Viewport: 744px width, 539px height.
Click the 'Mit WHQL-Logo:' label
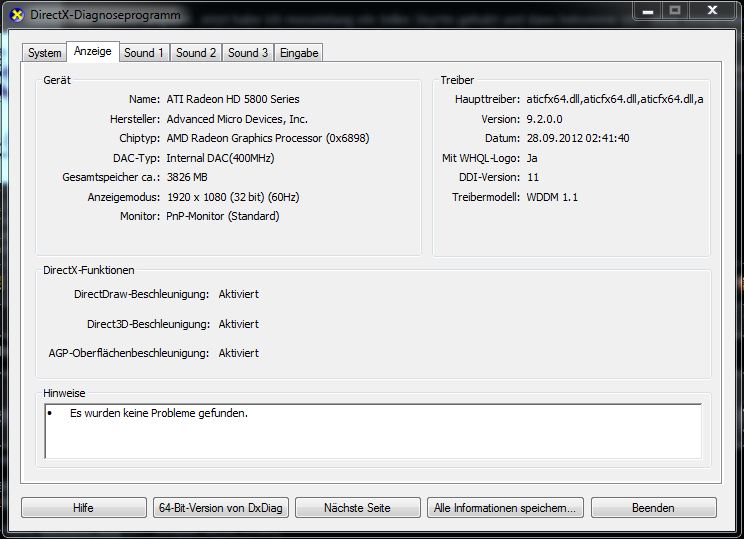481,158
